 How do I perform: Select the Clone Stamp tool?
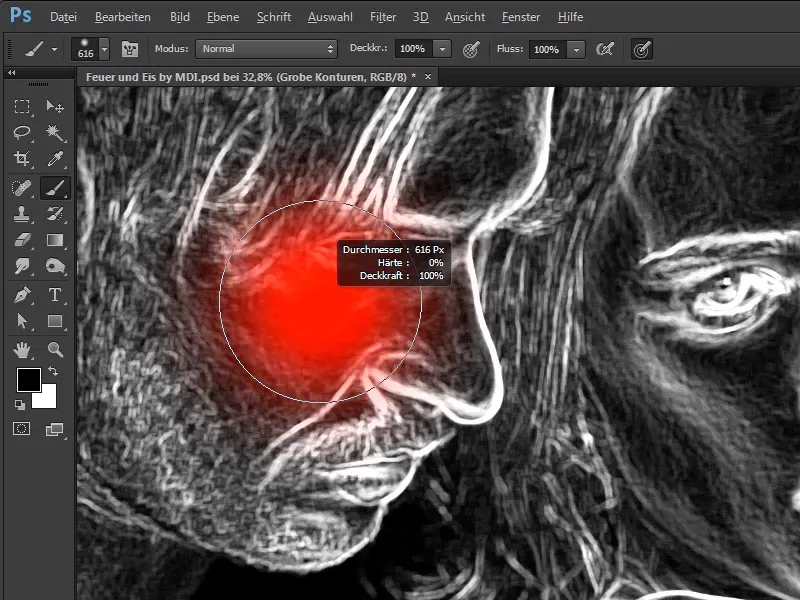(21, 214)
